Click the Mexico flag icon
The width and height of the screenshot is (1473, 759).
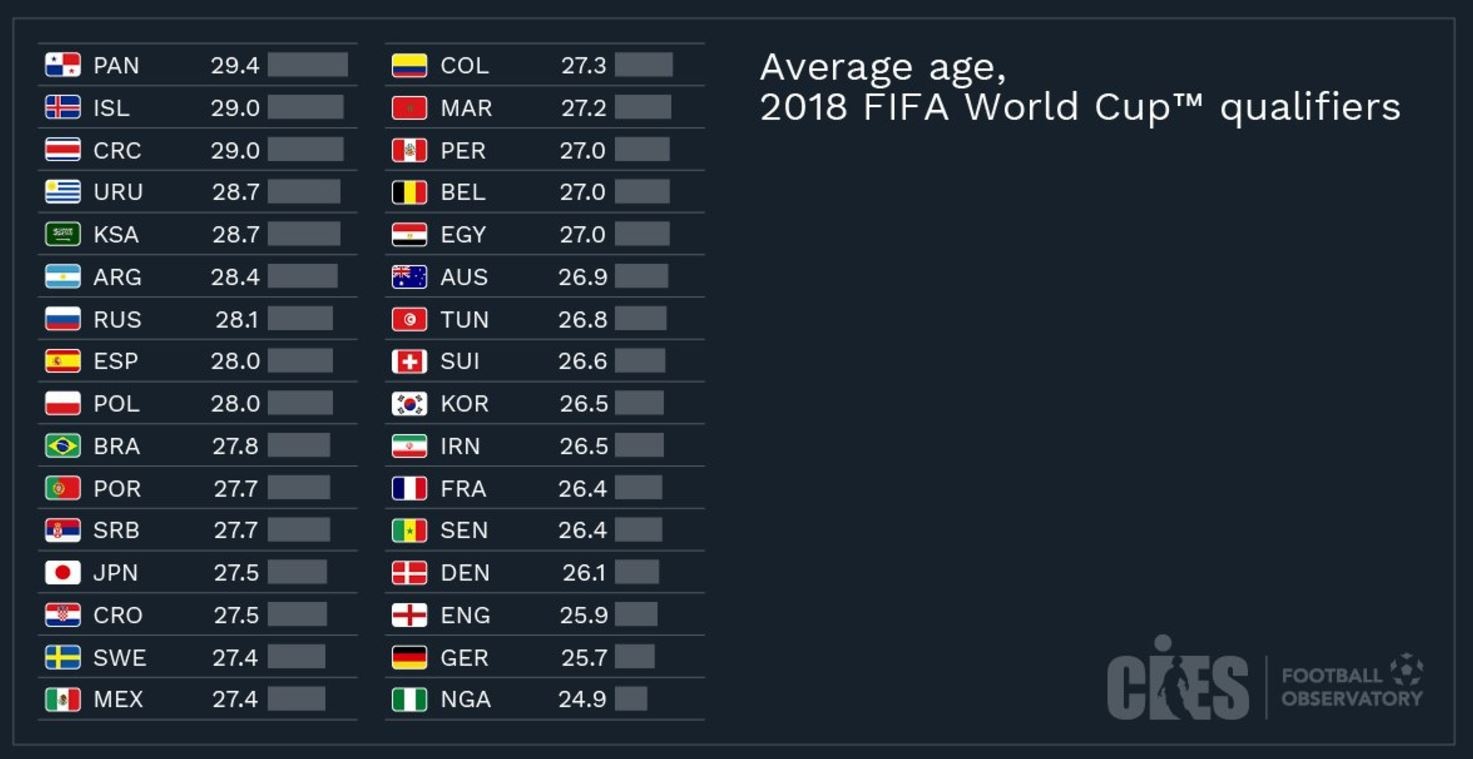[63, 700]
